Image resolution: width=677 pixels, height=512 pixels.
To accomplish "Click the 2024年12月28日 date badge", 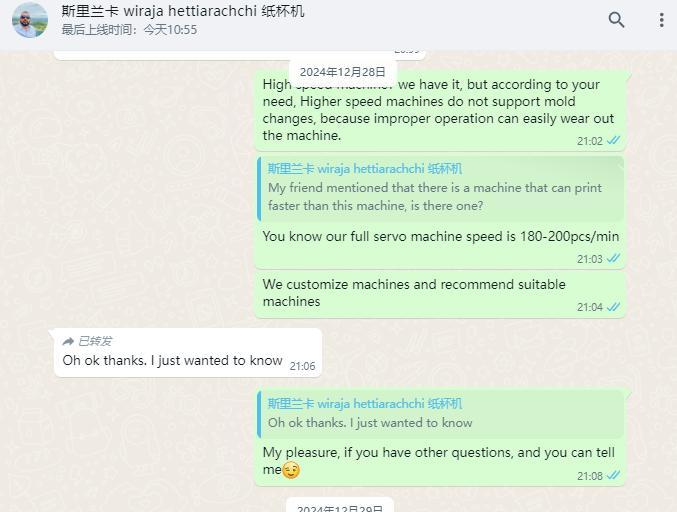I will pyautogui.click(x=343, y=72).
